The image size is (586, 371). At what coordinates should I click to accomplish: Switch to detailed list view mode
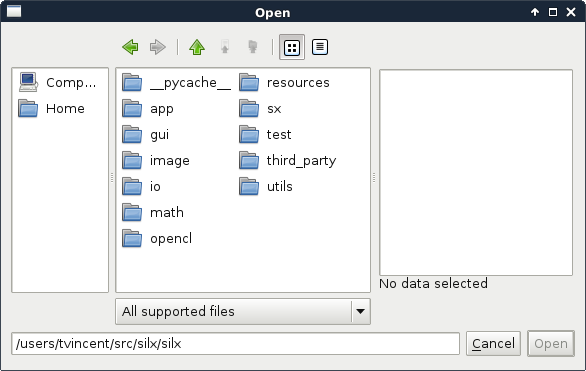click(320, 47)
